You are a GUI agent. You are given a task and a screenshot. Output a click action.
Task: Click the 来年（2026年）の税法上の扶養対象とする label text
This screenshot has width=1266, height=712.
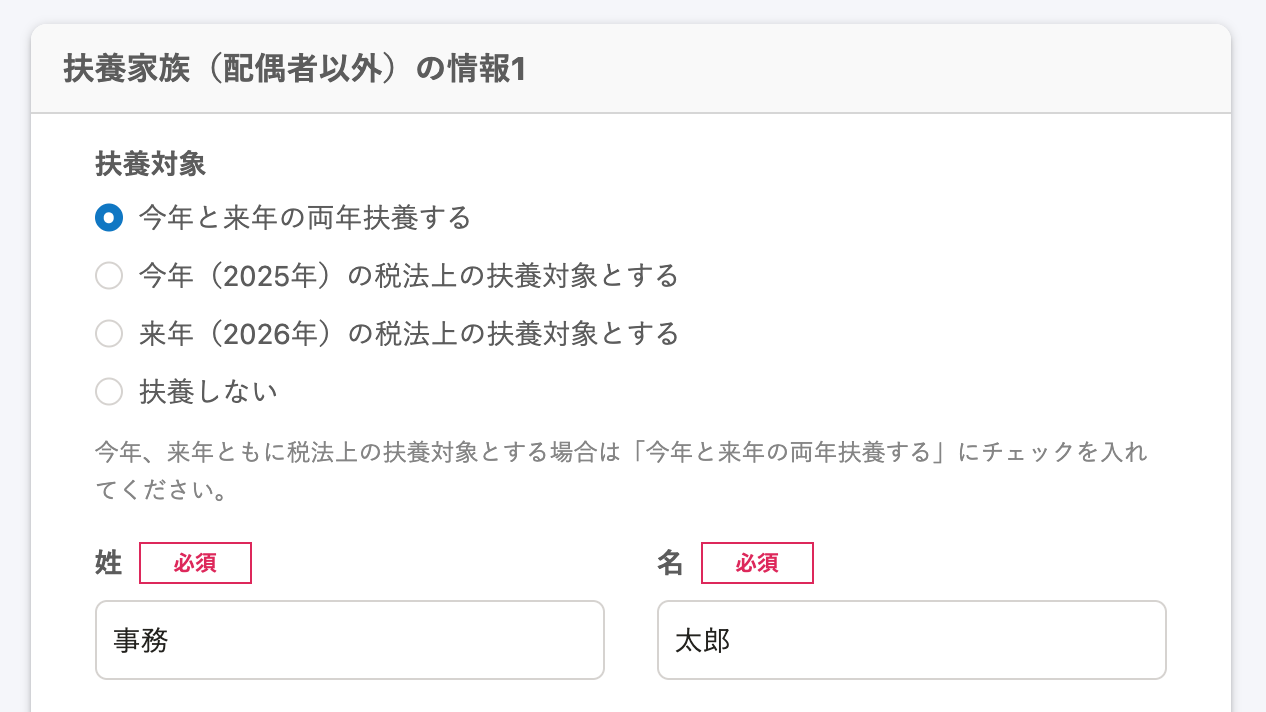(x=408, y=334)
